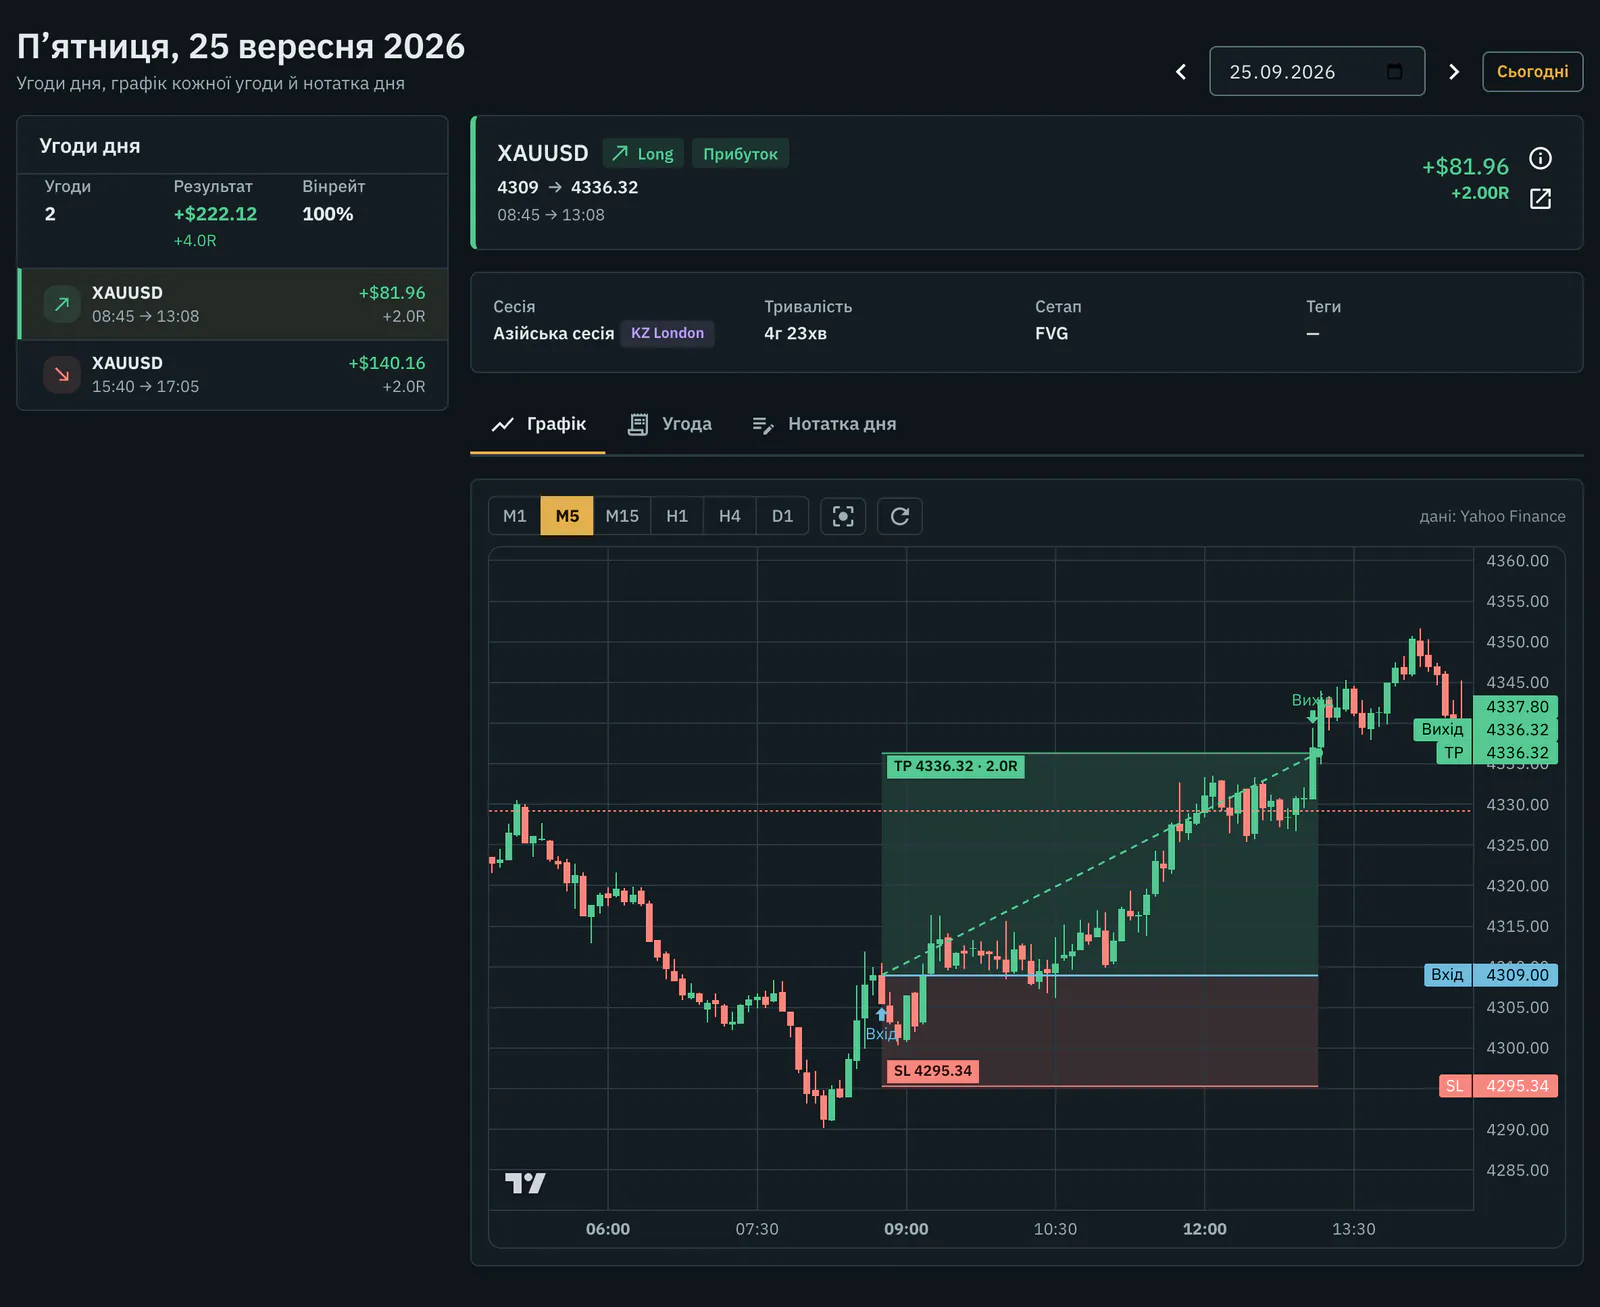
Task: Click SL 4295.34 price axis label
Action: tap(1498, 1086)
